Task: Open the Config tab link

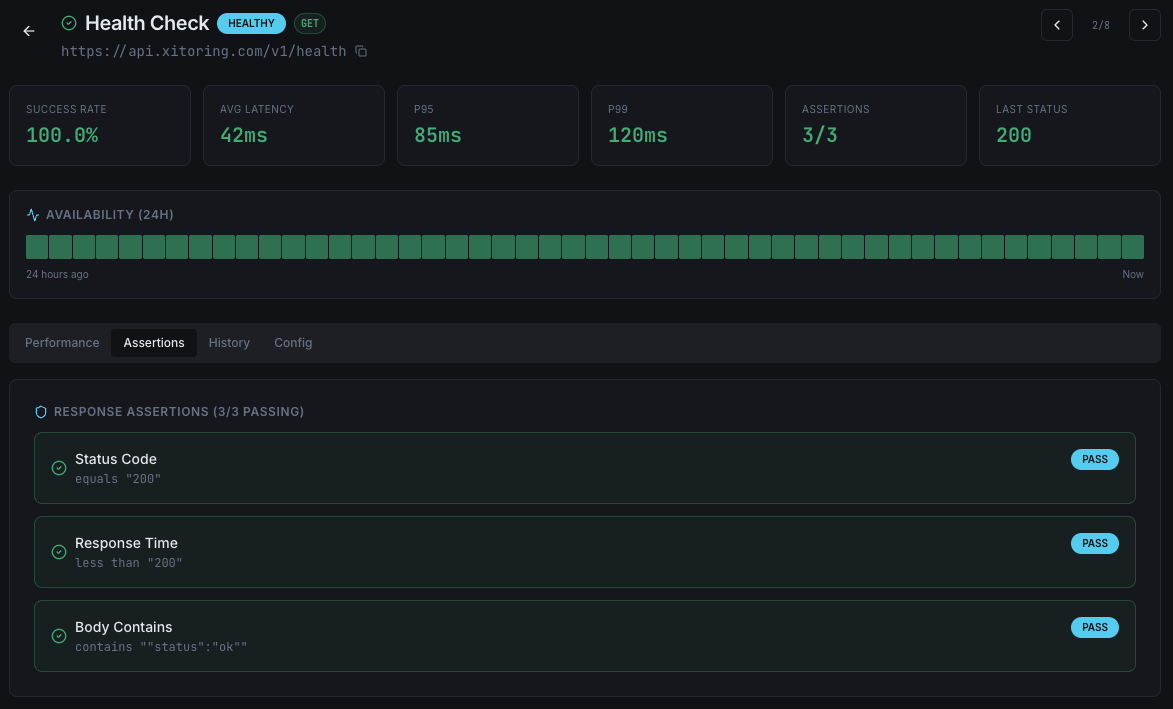Action: [293, 342]
